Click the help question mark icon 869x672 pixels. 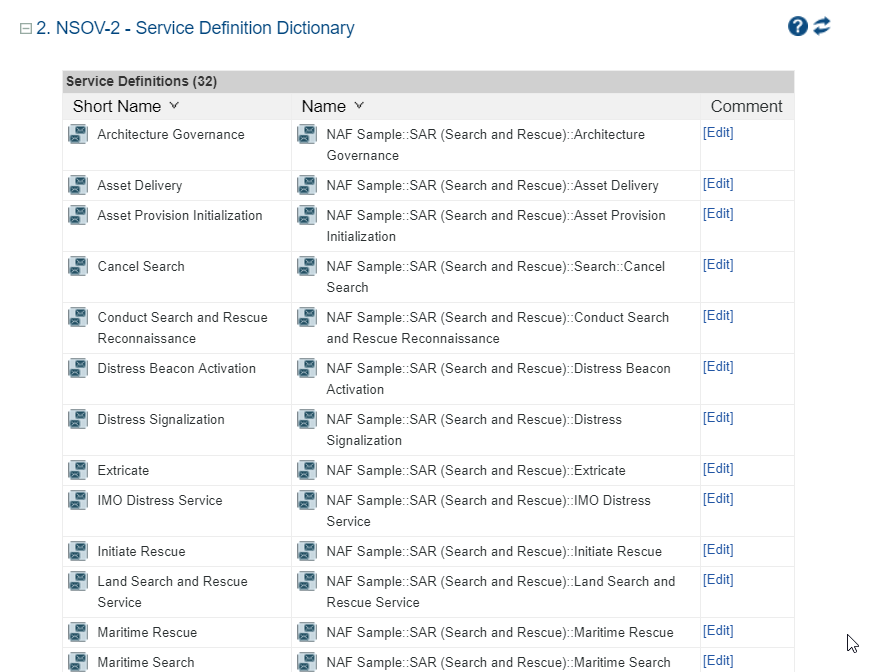(x=797, y=27)
